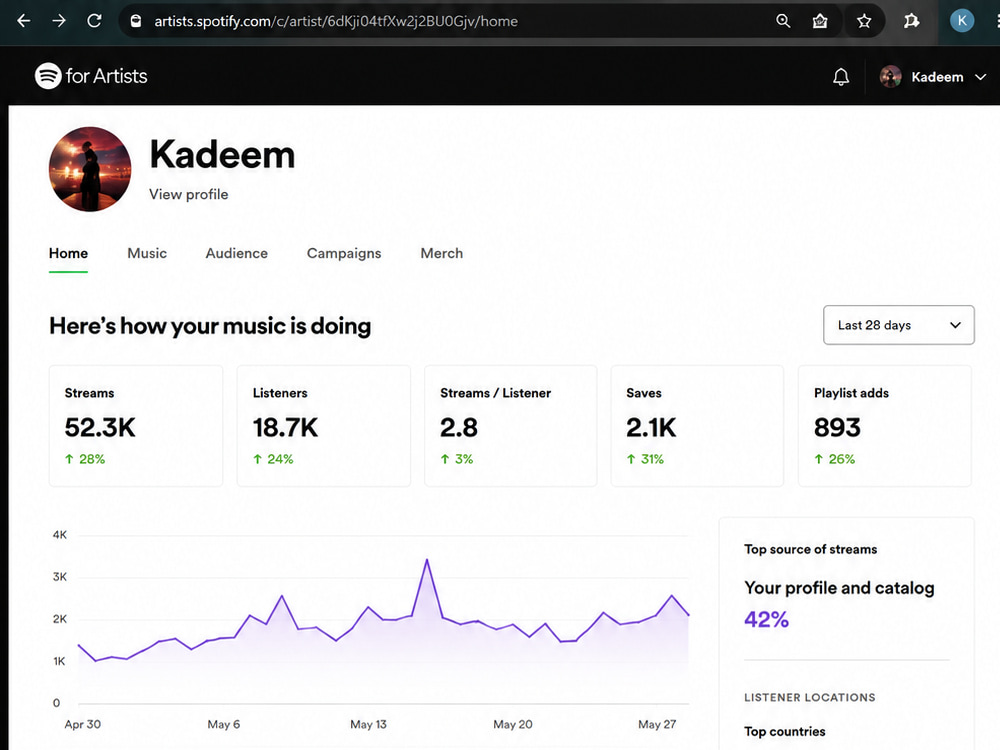This screenshot has height=750, width=1000.
Task: Click the May 6 axis label
Action: coord(223,724)
